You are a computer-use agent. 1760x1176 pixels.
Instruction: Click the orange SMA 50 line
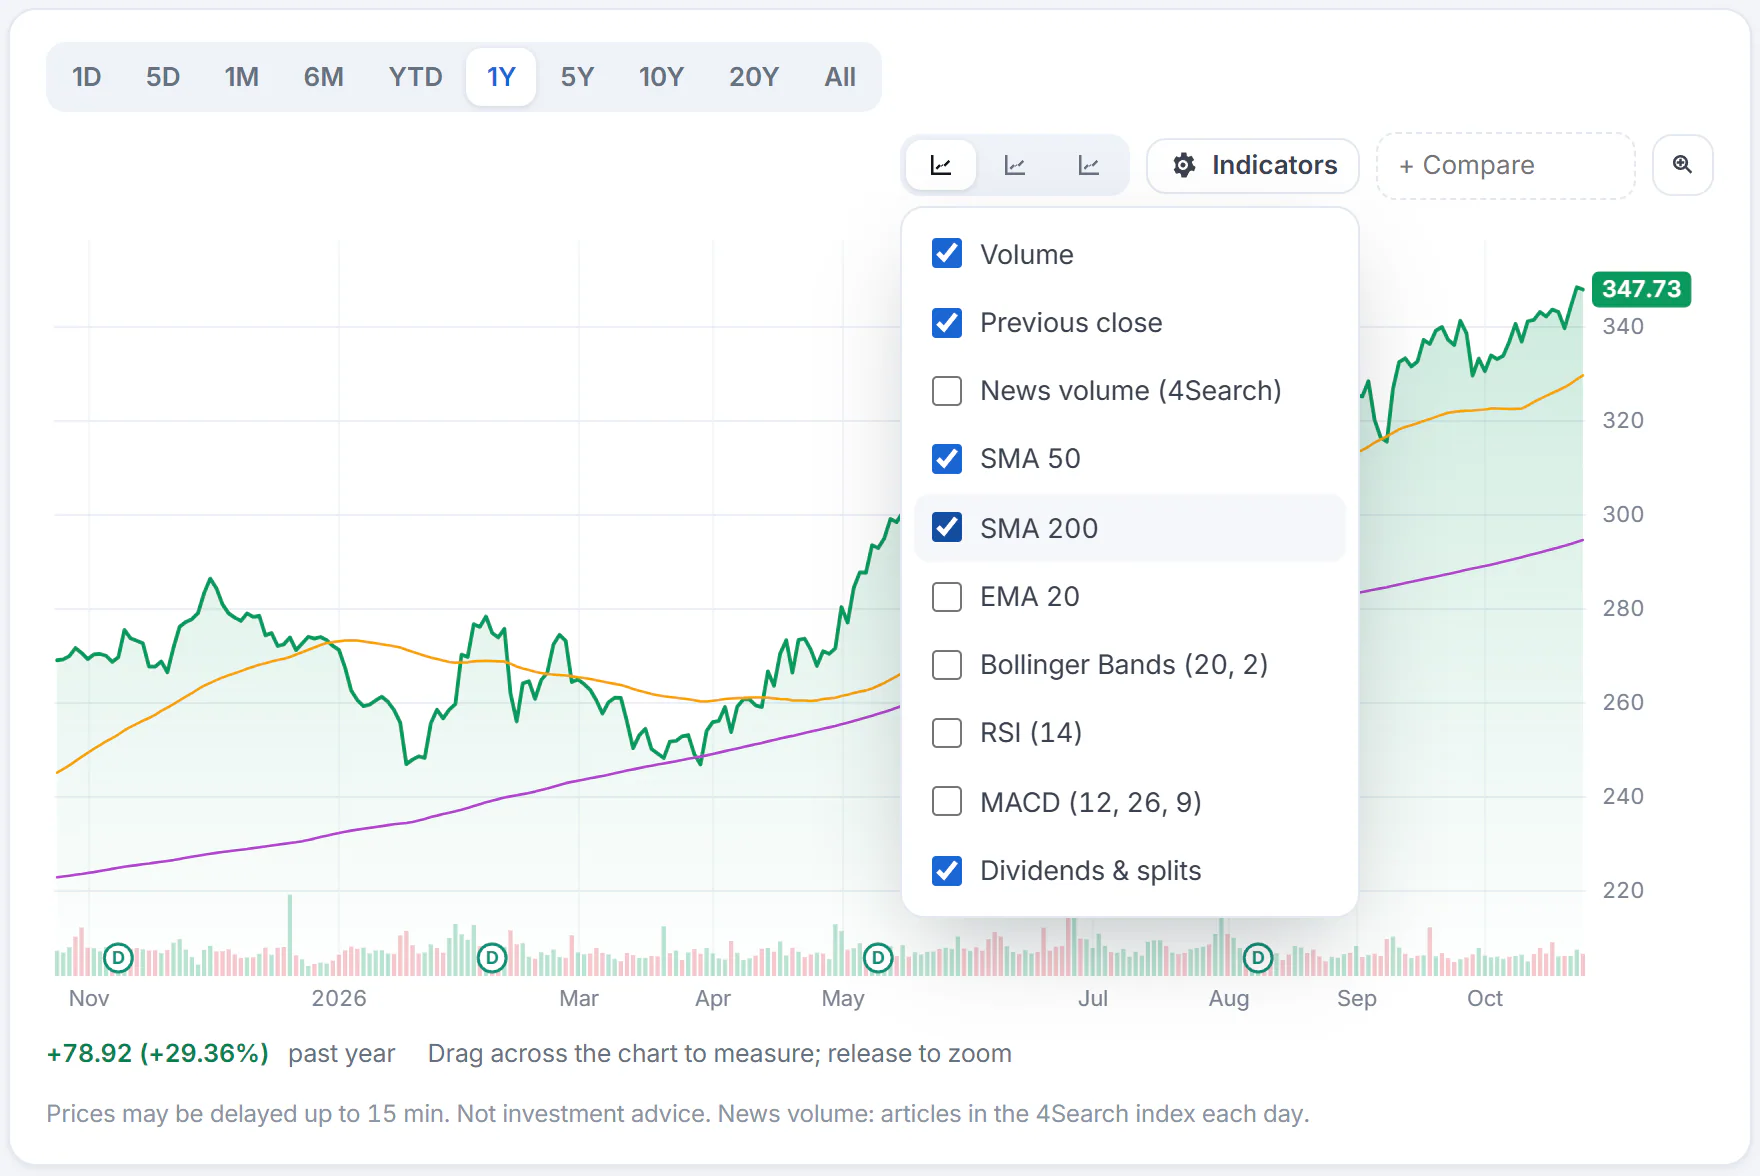(400, 647)
